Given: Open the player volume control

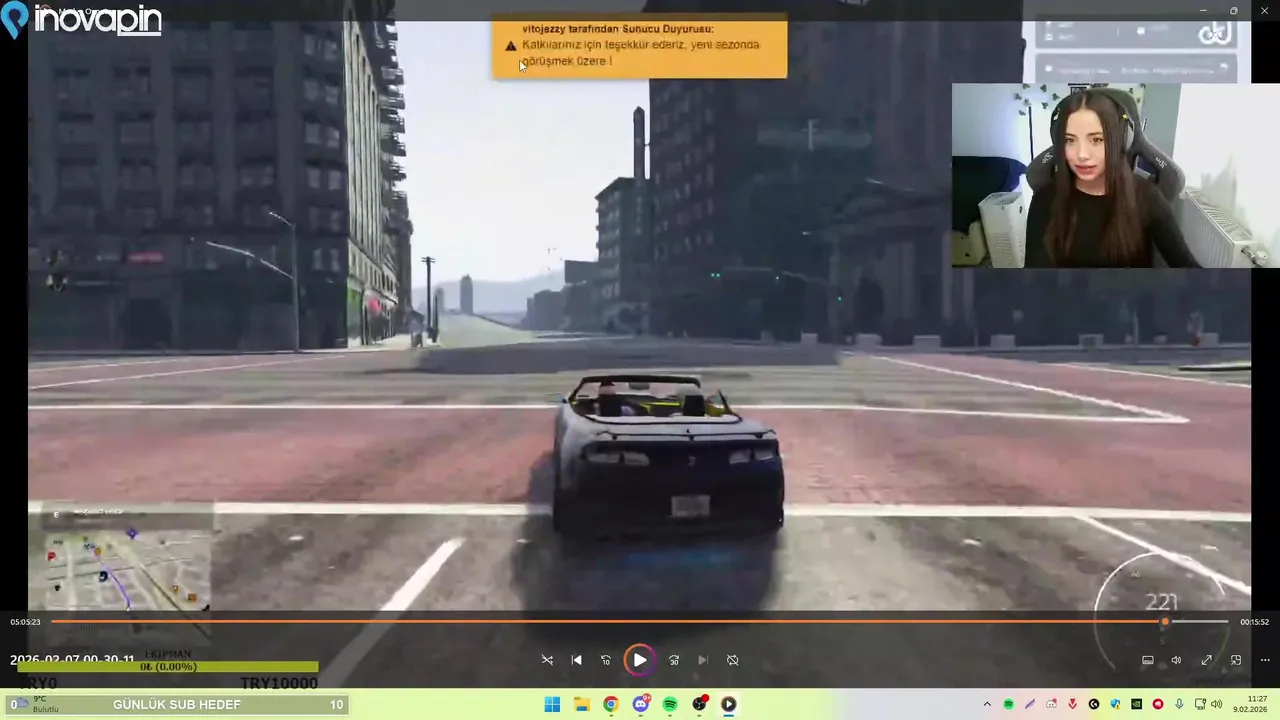Looking at the screenshot, I should [x=1176, y=660].
